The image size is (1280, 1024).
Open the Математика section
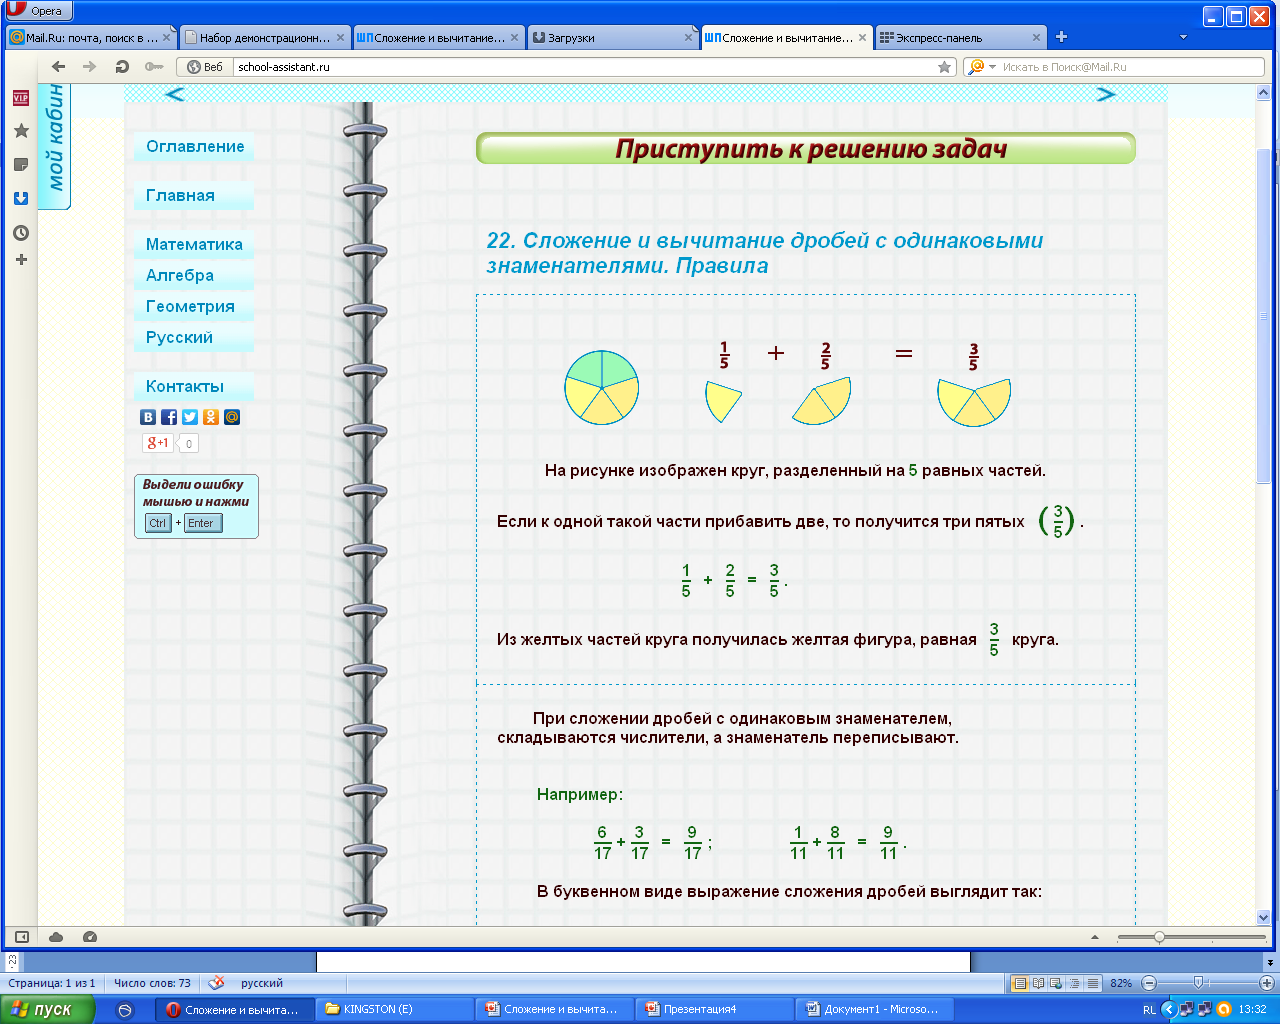(x=194, y=245)
